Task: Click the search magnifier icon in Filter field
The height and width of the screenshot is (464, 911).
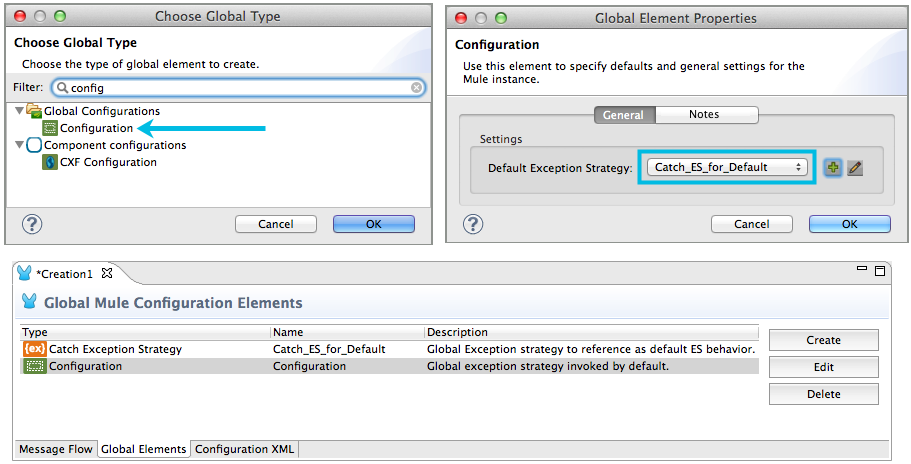Action: 62,87
